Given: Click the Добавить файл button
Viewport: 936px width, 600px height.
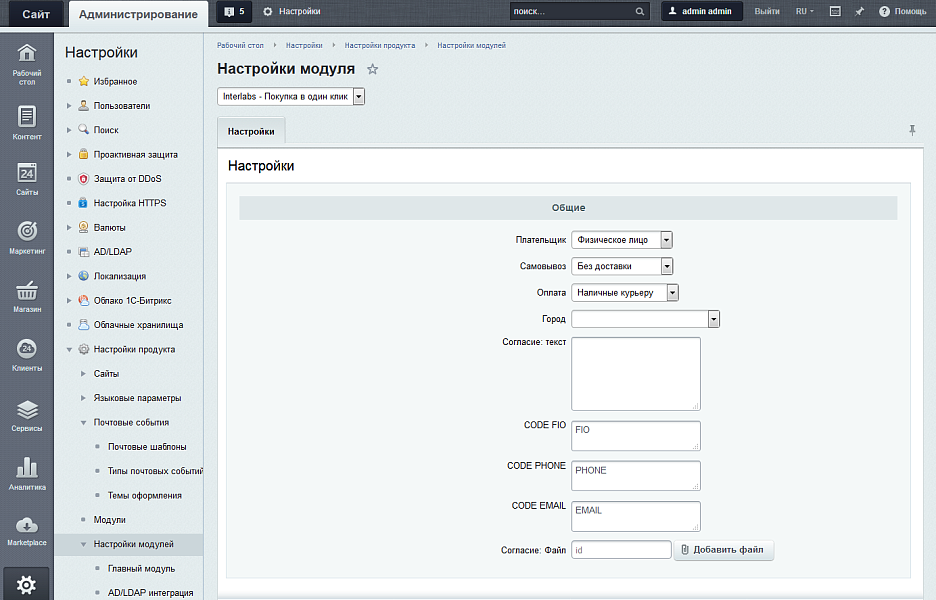Looking at the screenshot, I should (724, 550).
